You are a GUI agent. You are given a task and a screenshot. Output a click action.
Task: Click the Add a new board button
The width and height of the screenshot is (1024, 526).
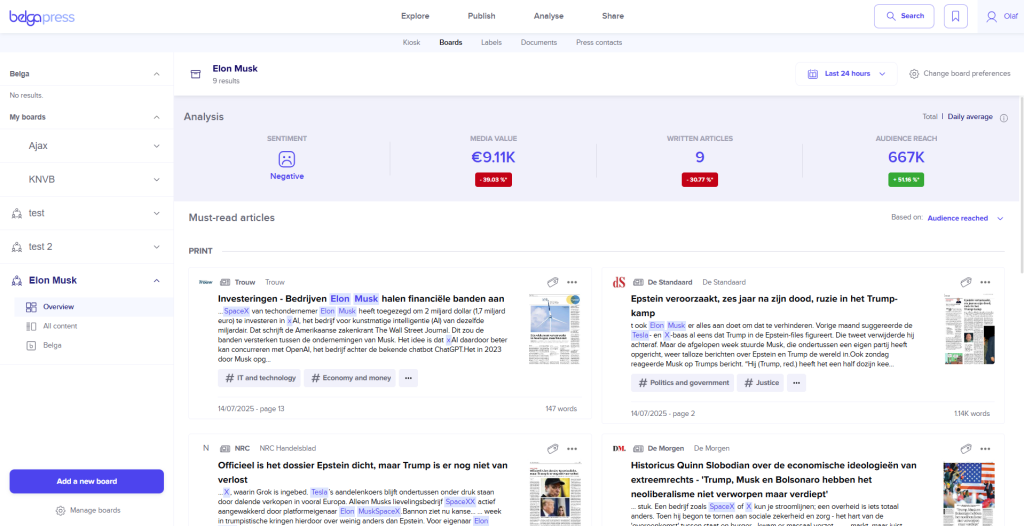click(x=87, y=481)
